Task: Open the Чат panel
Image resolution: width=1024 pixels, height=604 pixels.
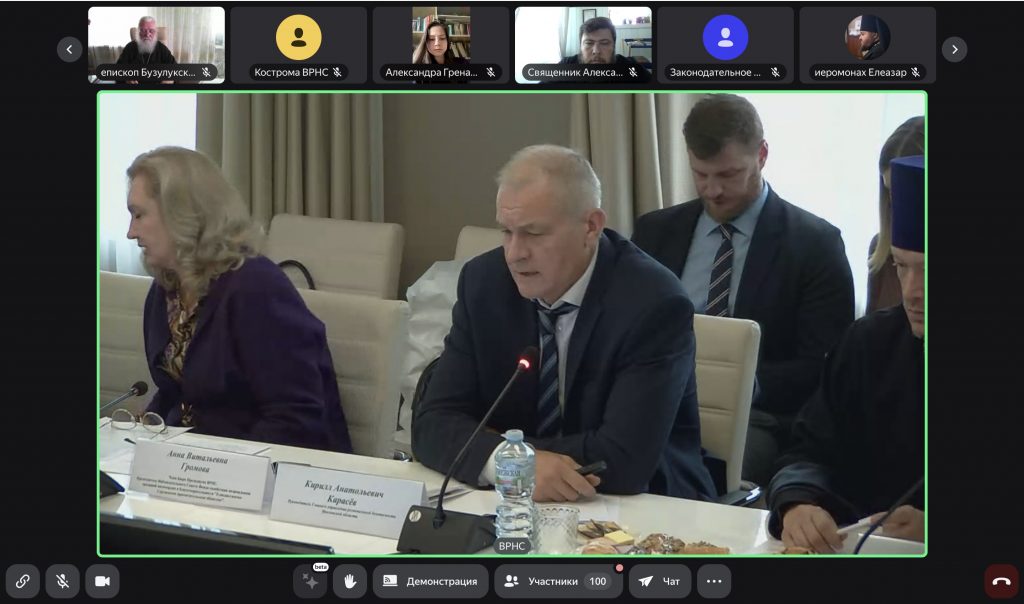Action: coord(660,581)
